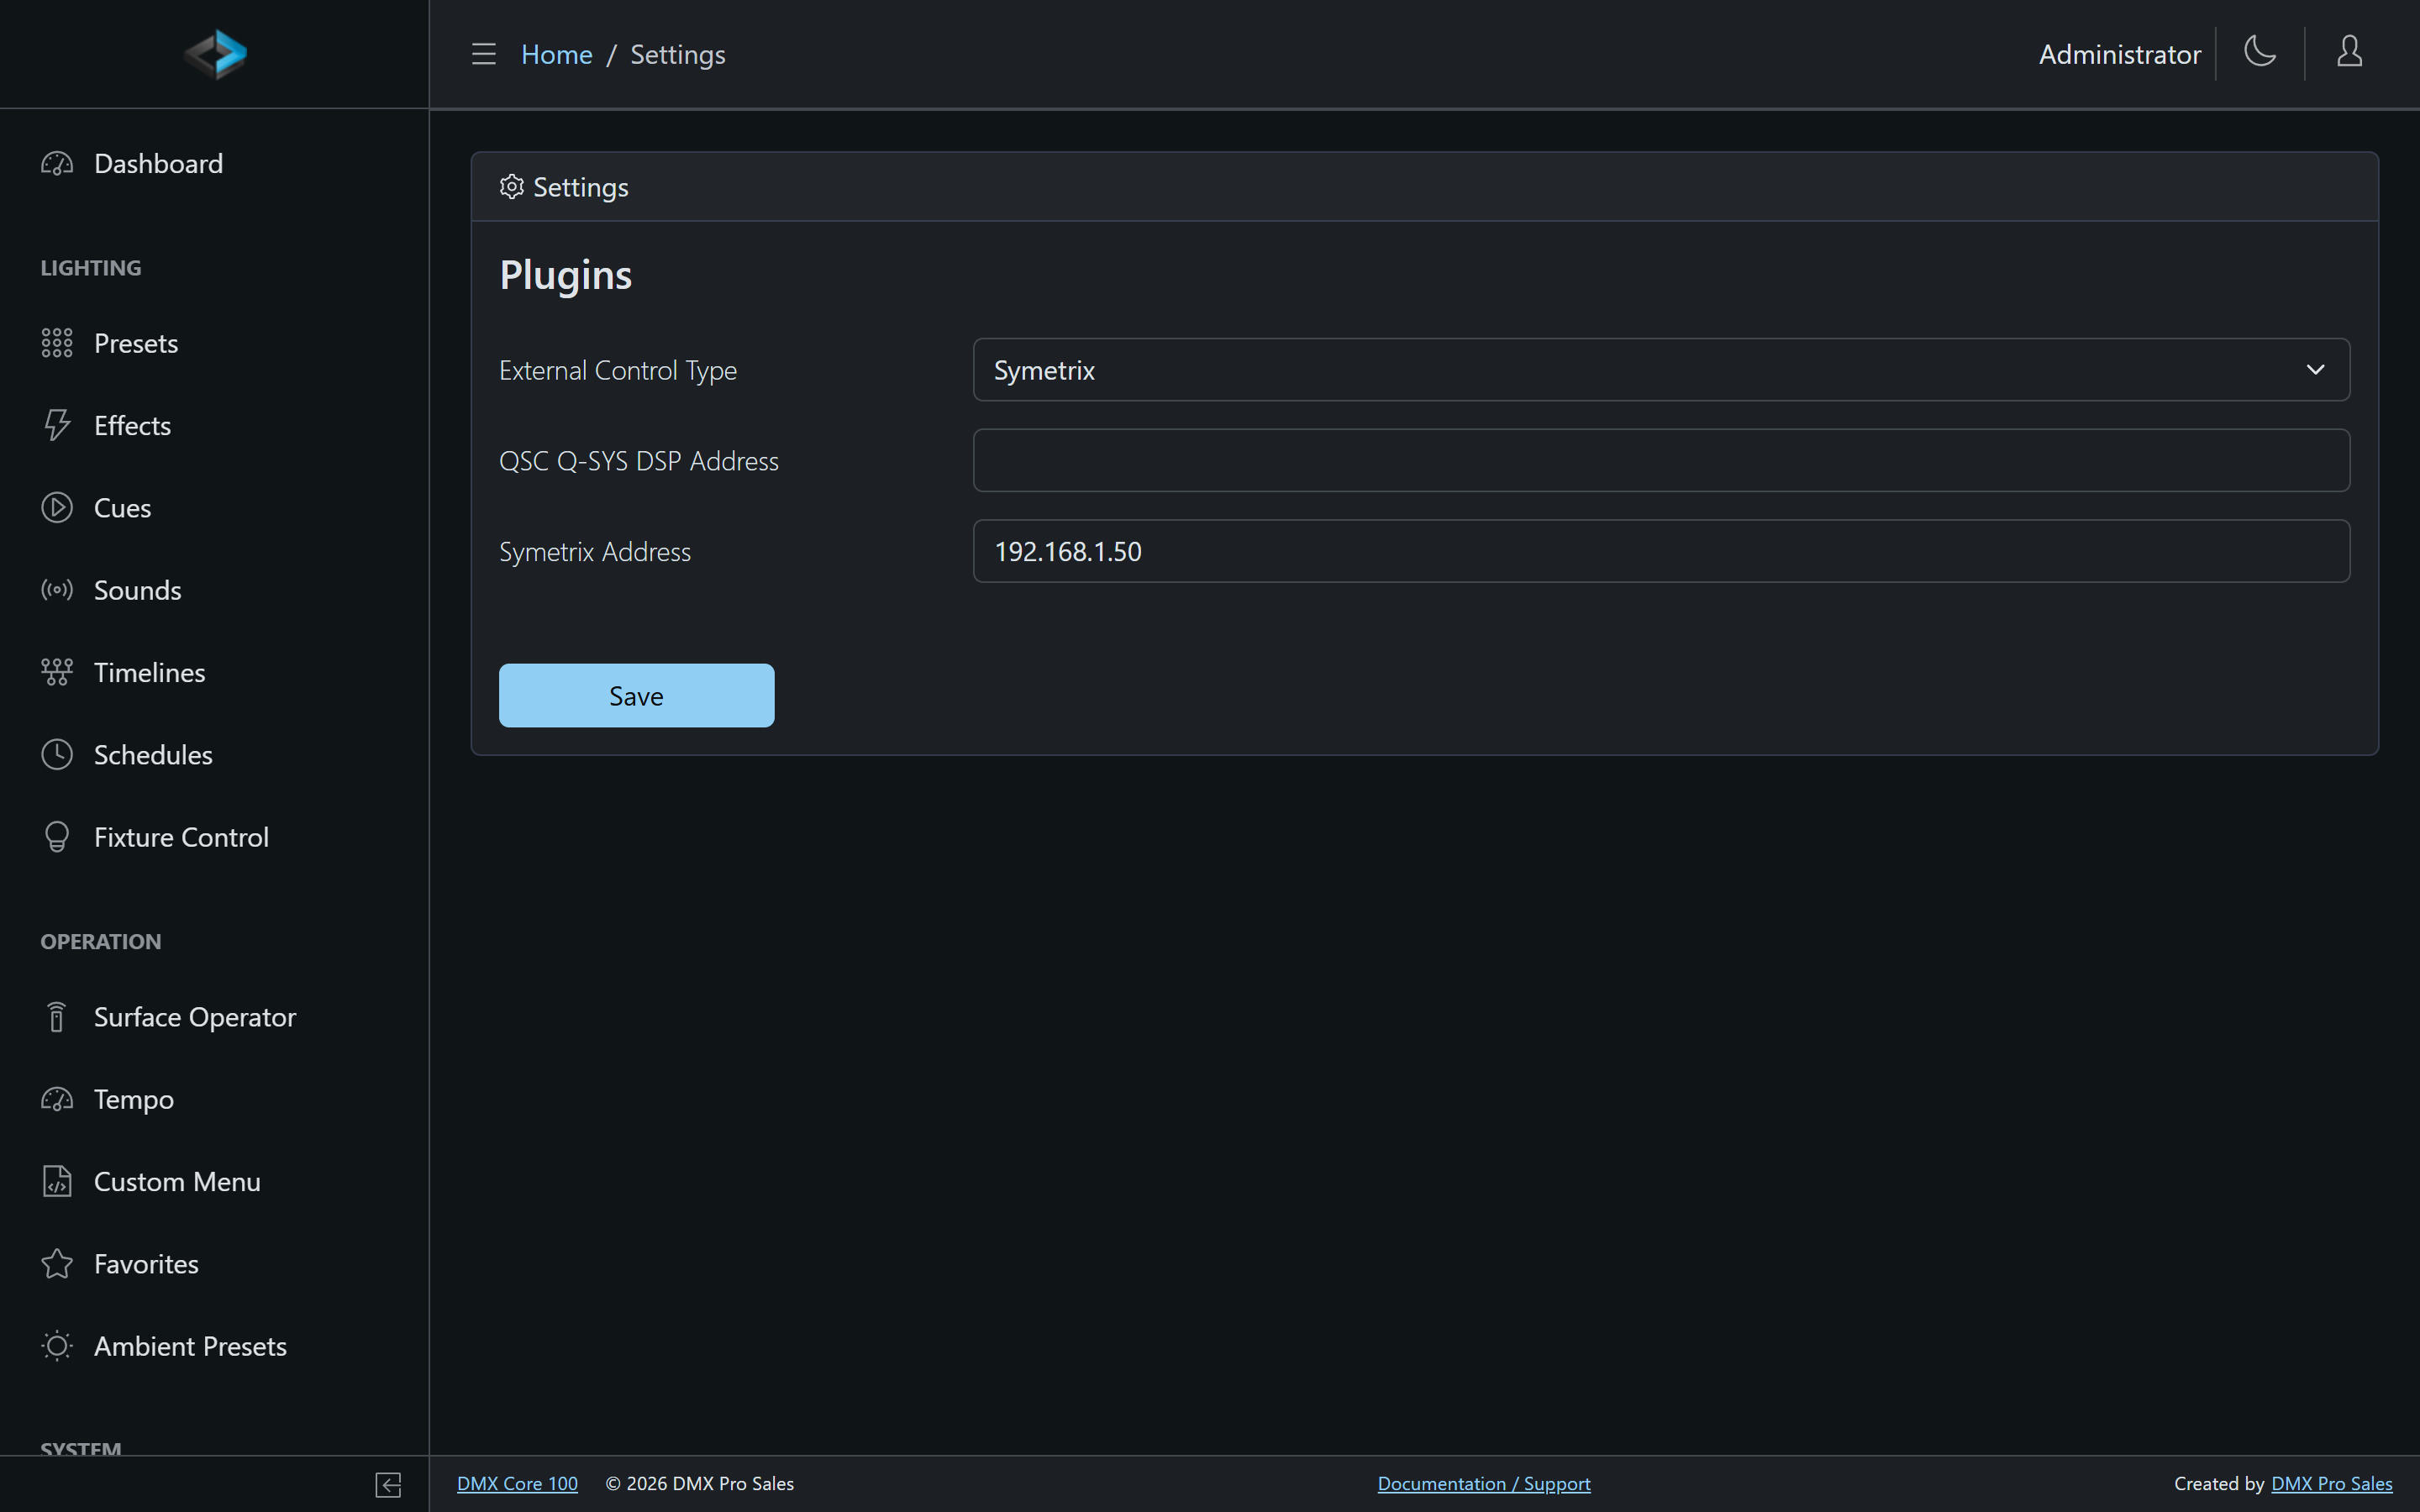Screen dimensions: 2420x1512
Task: Click the Favorites star icon
Action: pyautogui.click(x=57, y=1264)
